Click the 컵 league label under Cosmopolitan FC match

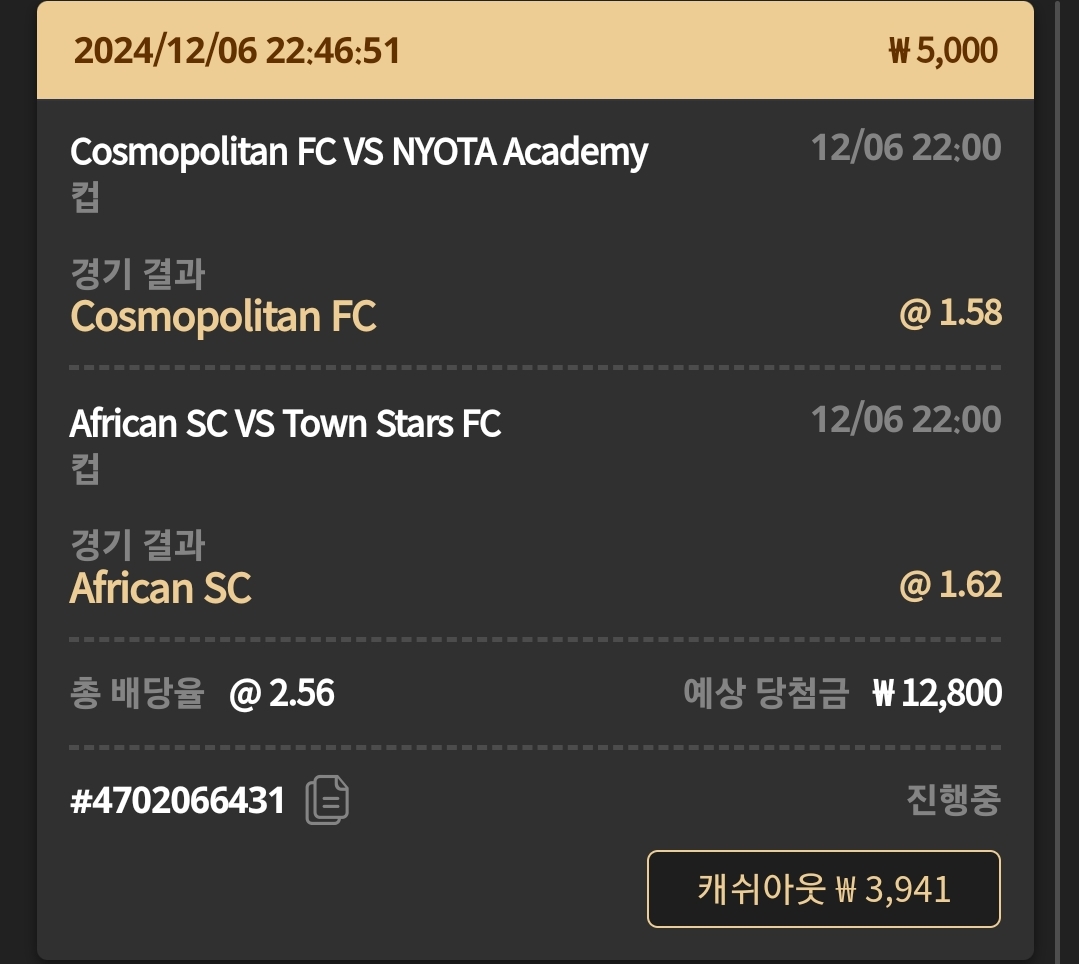click(85, 195)
